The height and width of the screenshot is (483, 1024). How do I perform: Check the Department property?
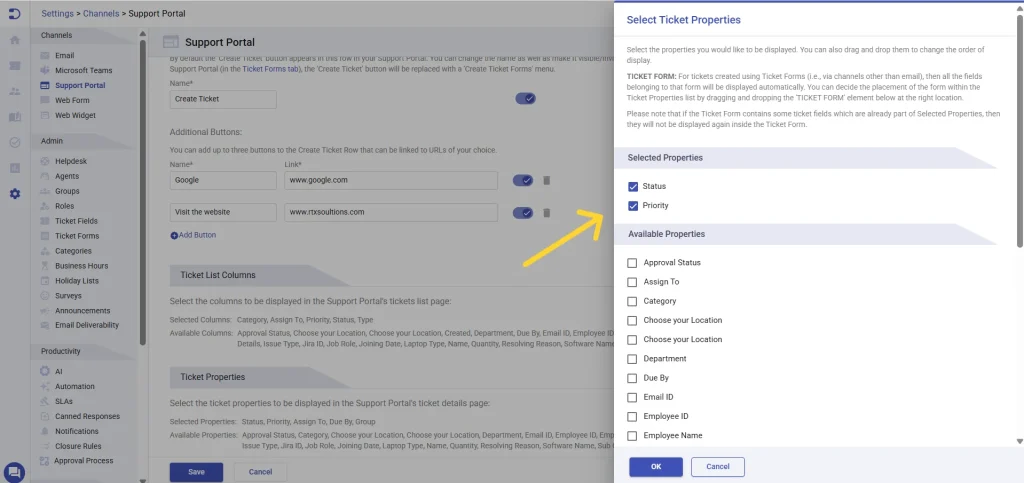(632, 359)
